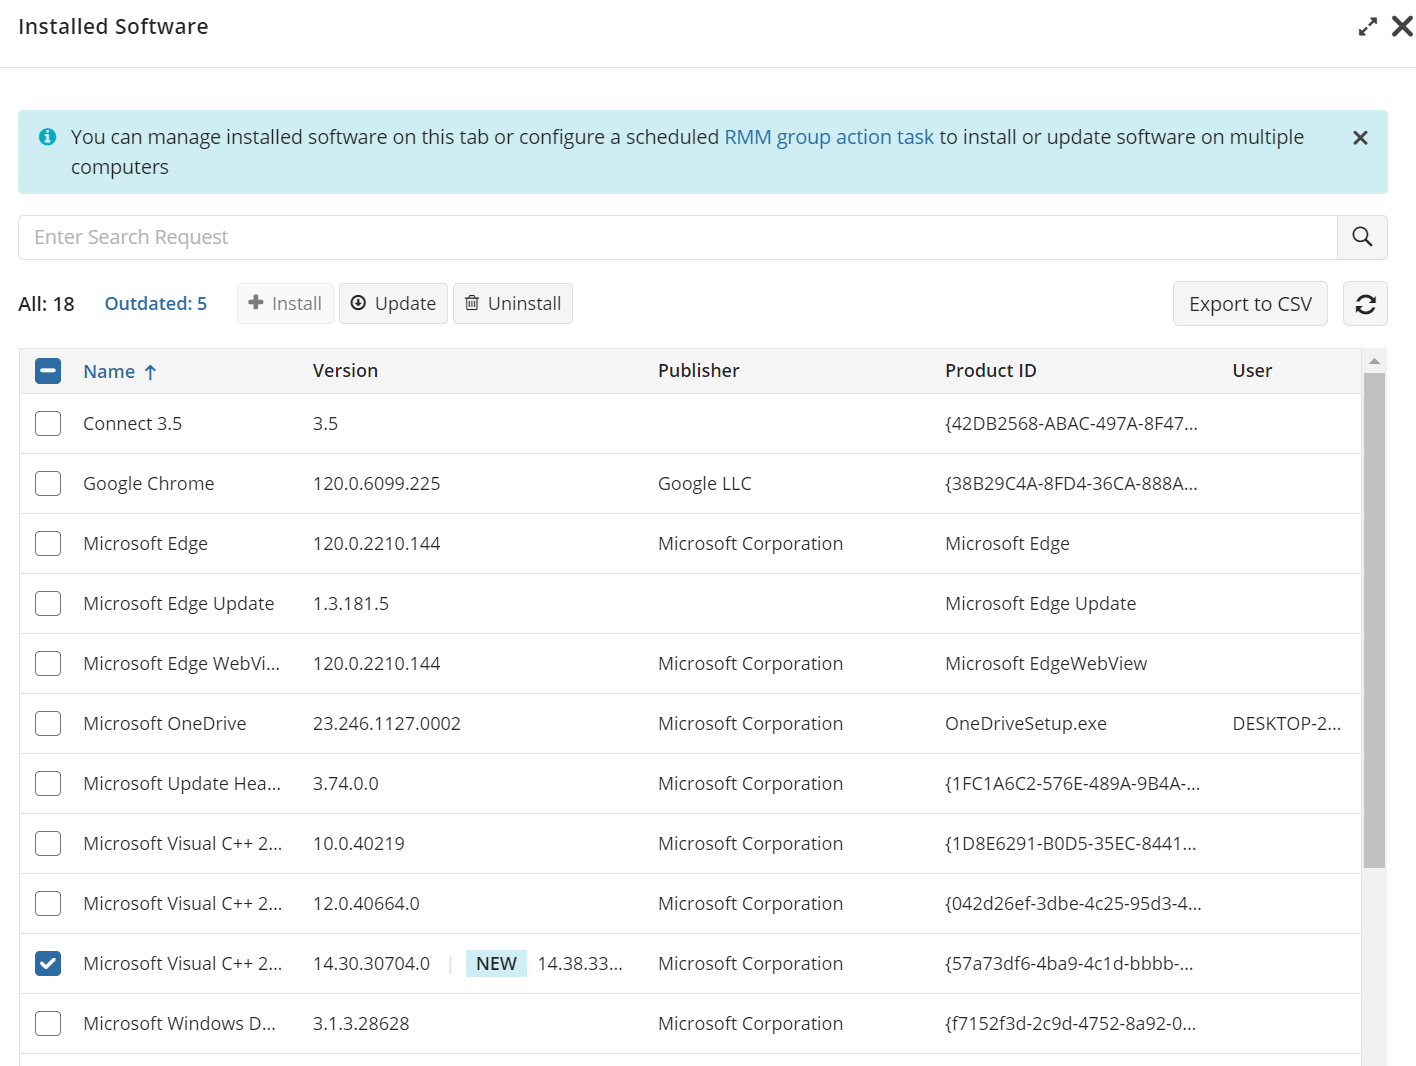This screenshot has height=1066, width=1416.
Task: Click the OneDriveSetup.exe product ID
Action: [1025, 724]
